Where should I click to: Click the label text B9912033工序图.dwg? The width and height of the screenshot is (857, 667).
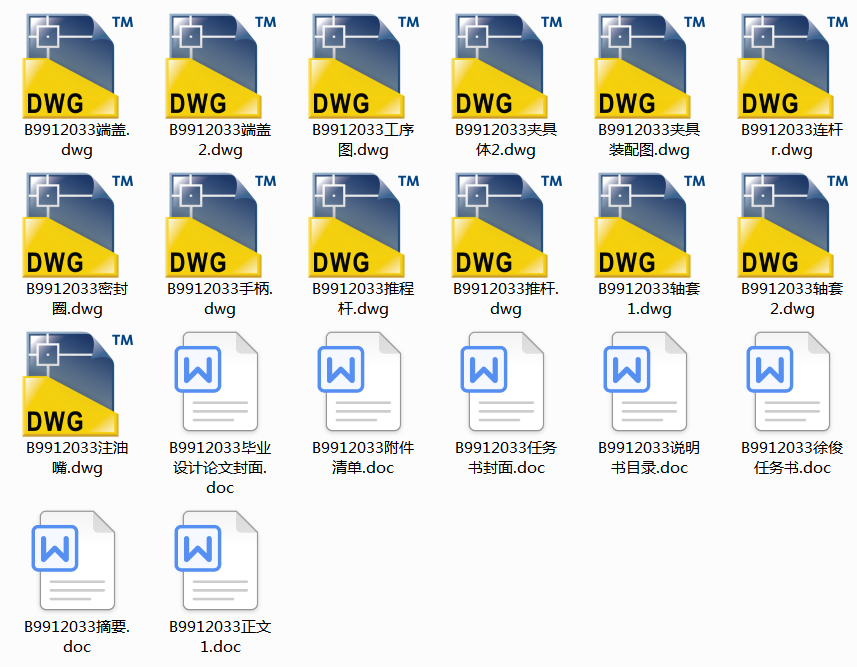pyautogui.click(x=363, y=140)
